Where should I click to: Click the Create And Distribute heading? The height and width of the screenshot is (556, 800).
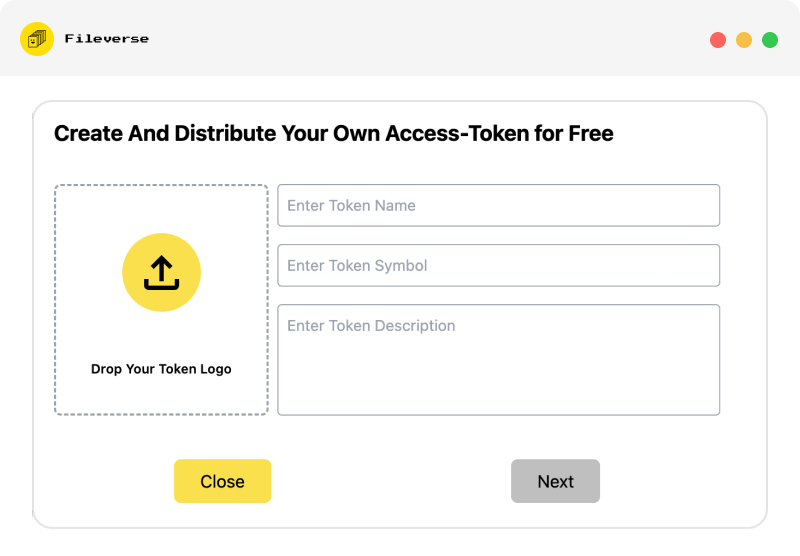tap(334, 134)
